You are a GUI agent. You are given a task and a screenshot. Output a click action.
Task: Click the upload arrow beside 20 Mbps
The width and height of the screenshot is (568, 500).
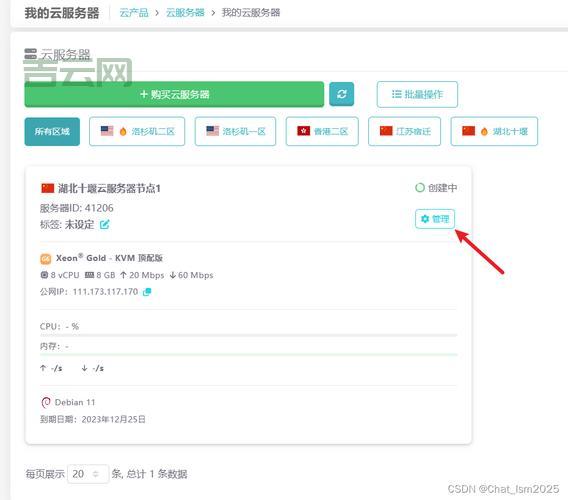coord(124,275)
